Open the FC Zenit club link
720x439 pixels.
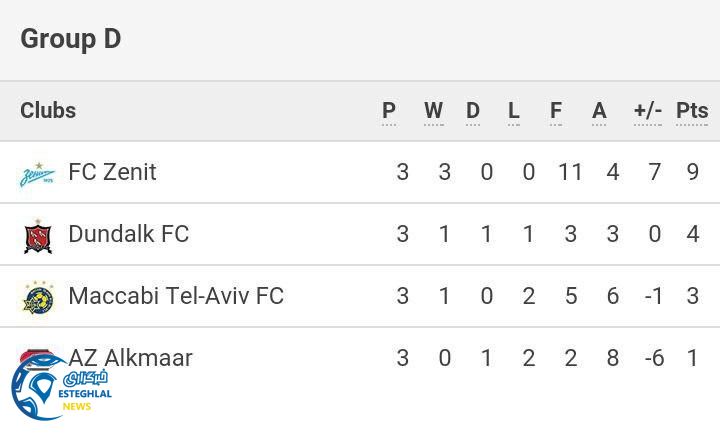pos(112,172)
